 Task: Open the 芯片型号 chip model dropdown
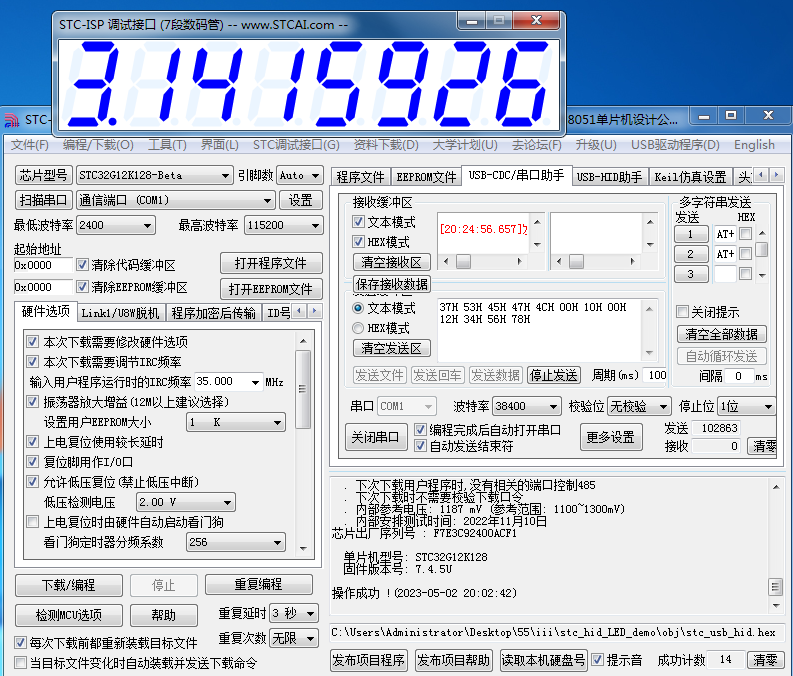pyautogui.click(x=155, y=175)
